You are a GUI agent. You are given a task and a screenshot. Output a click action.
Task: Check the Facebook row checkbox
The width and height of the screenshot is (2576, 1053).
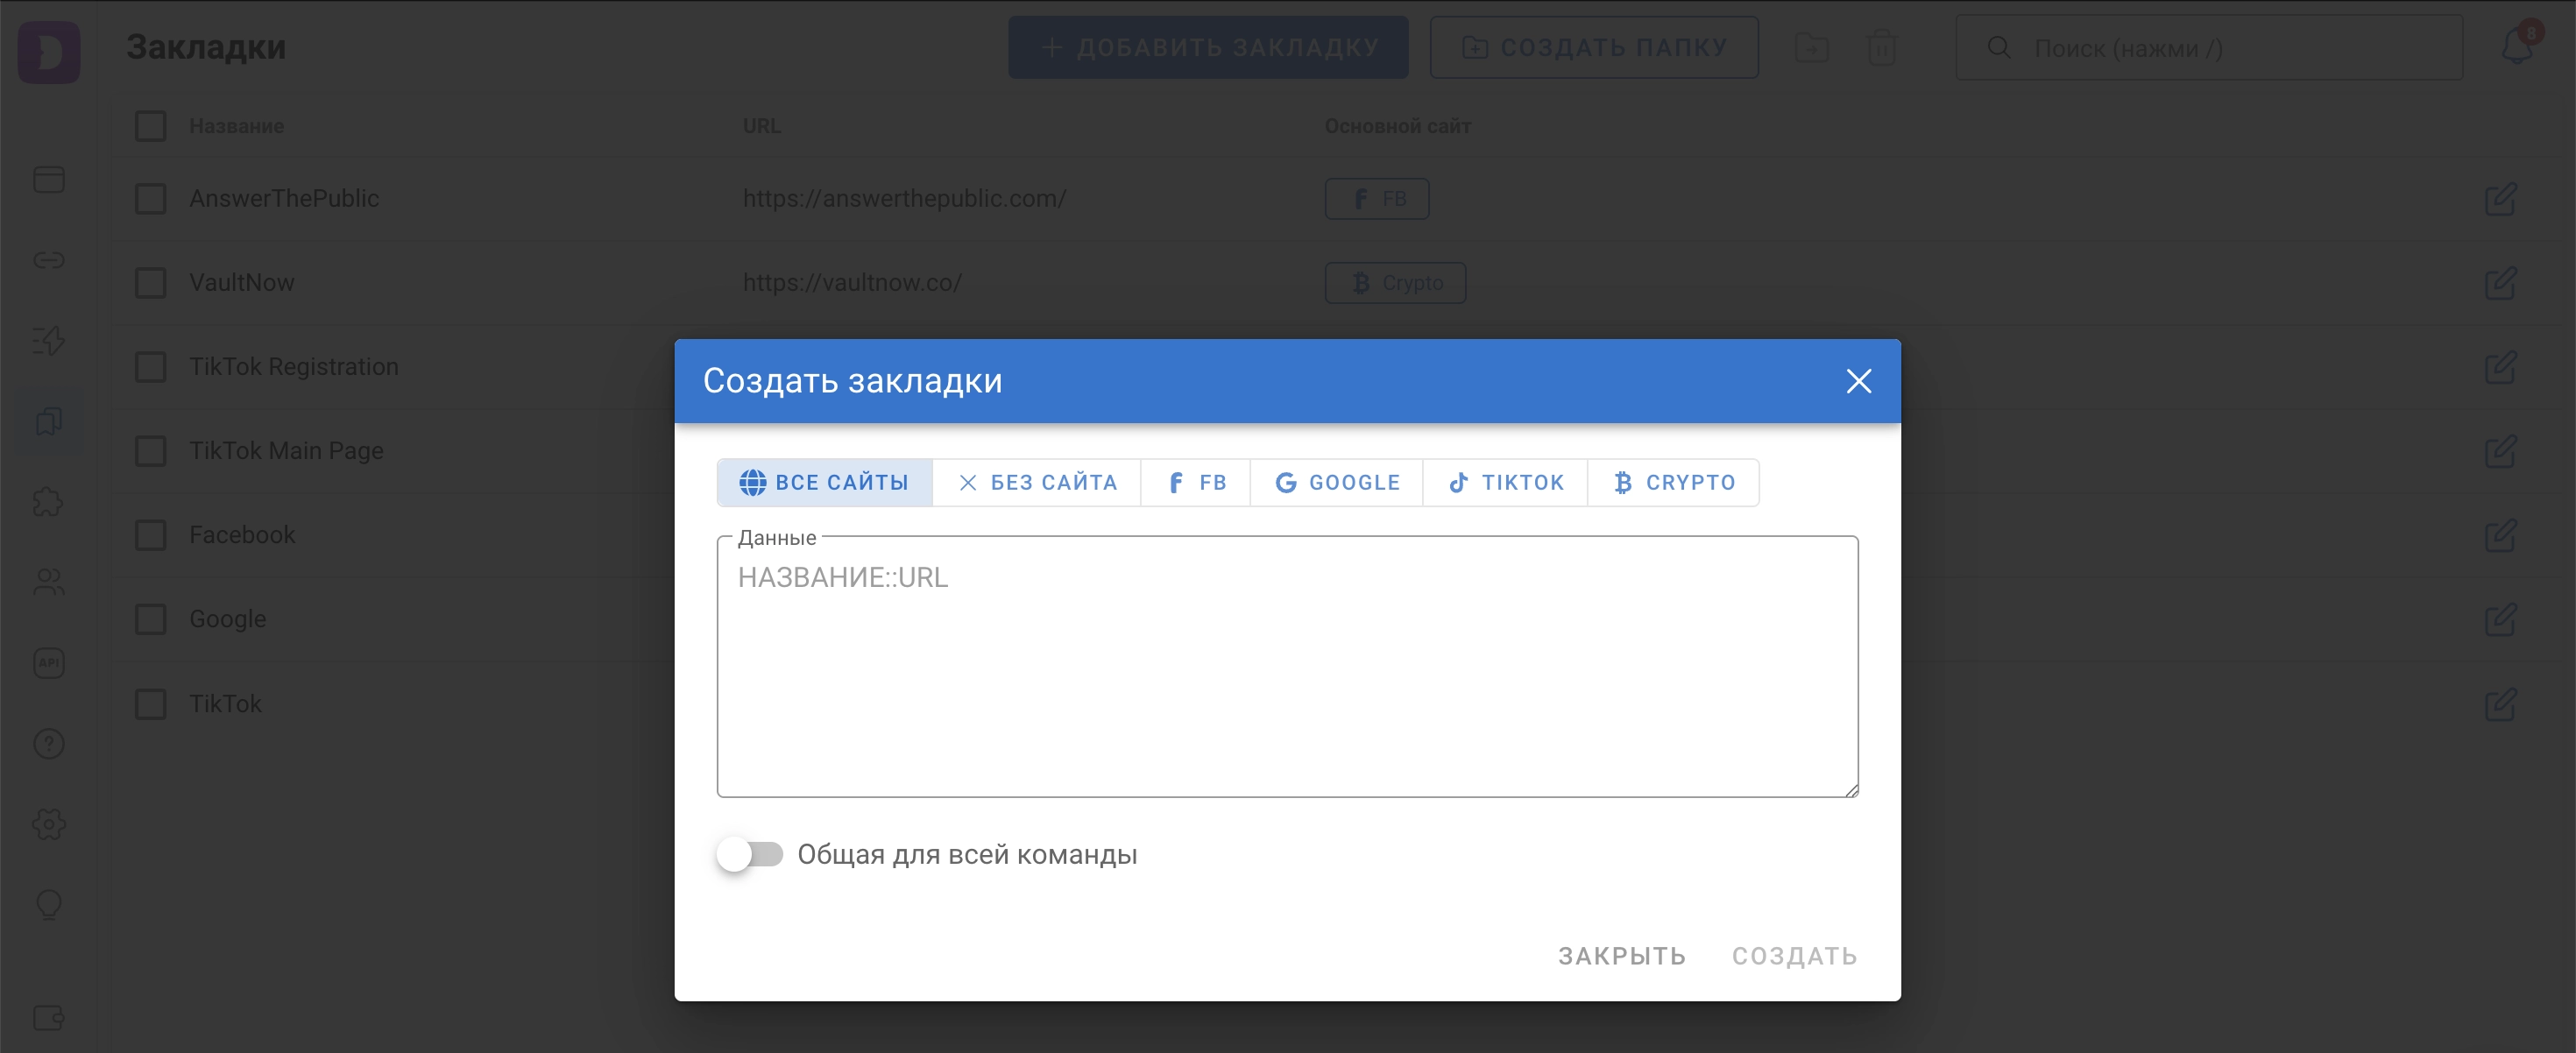coord(151,535)
